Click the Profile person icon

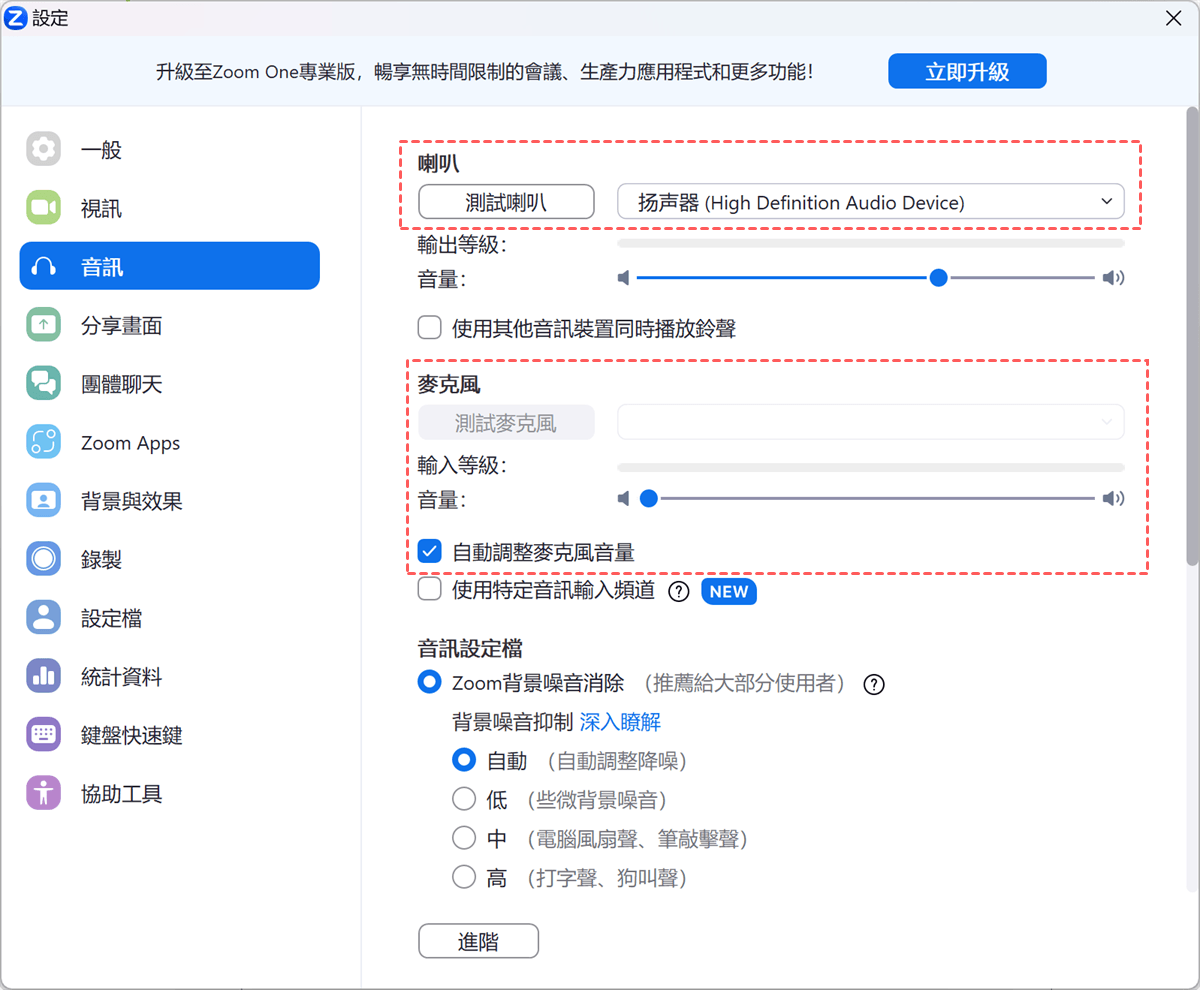click(x=43, y=618)
